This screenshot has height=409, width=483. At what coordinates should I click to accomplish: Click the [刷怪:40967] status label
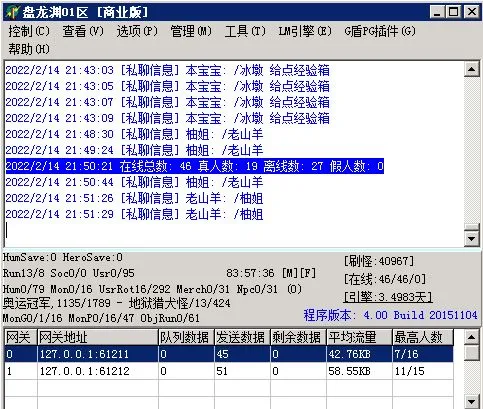(x=379, y=261)
